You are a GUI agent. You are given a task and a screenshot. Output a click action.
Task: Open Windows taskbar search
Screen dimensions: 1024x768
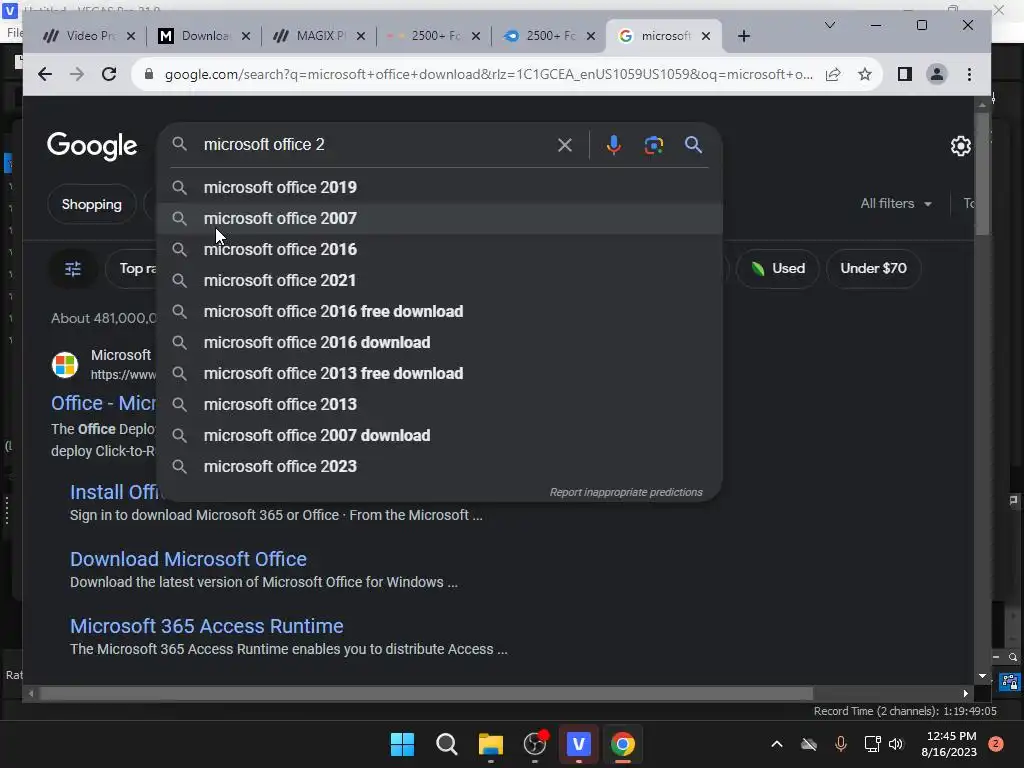447,744
